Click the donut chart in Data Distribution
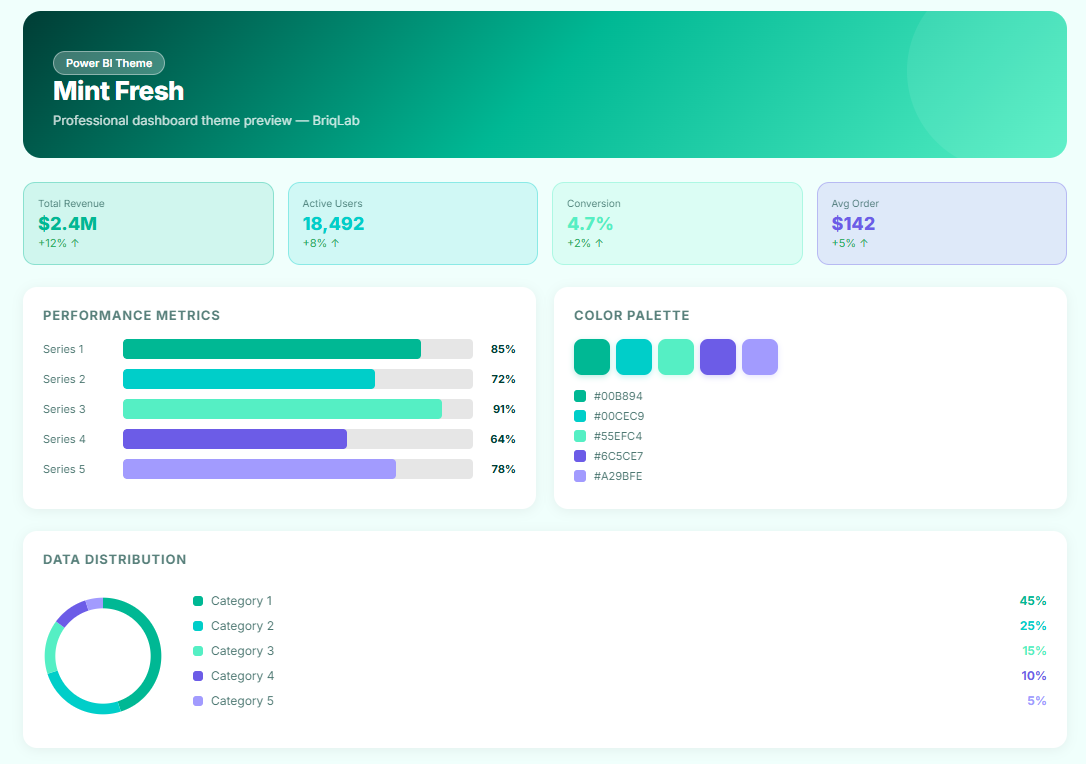 (x=103, y=656)
